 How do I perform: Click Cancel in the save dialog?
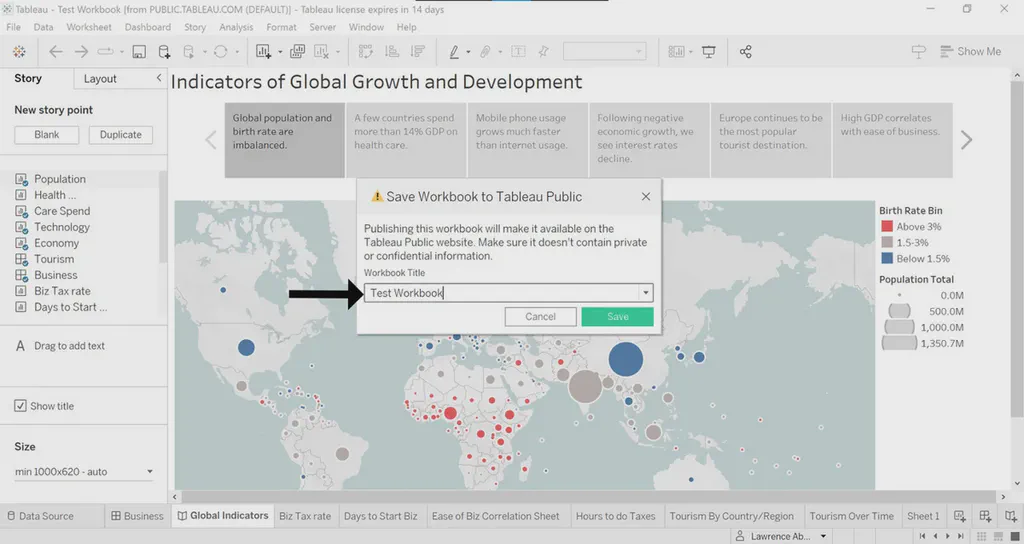[x=540, y=317]
